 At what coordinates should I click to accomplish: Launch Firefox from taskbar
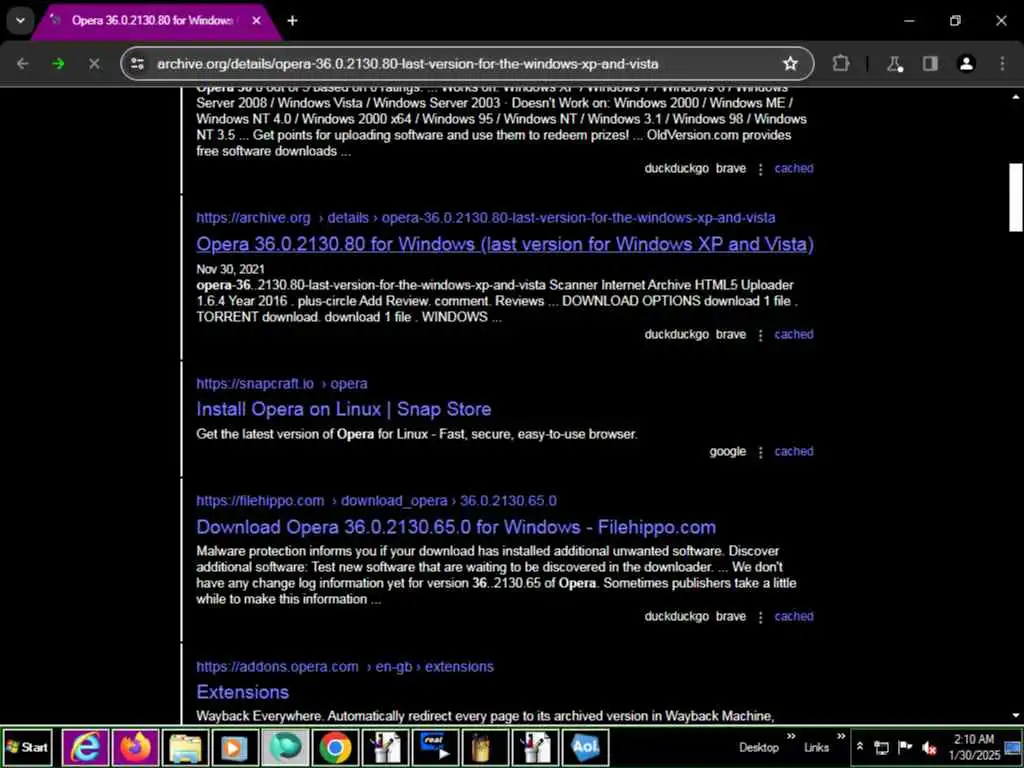135,748
